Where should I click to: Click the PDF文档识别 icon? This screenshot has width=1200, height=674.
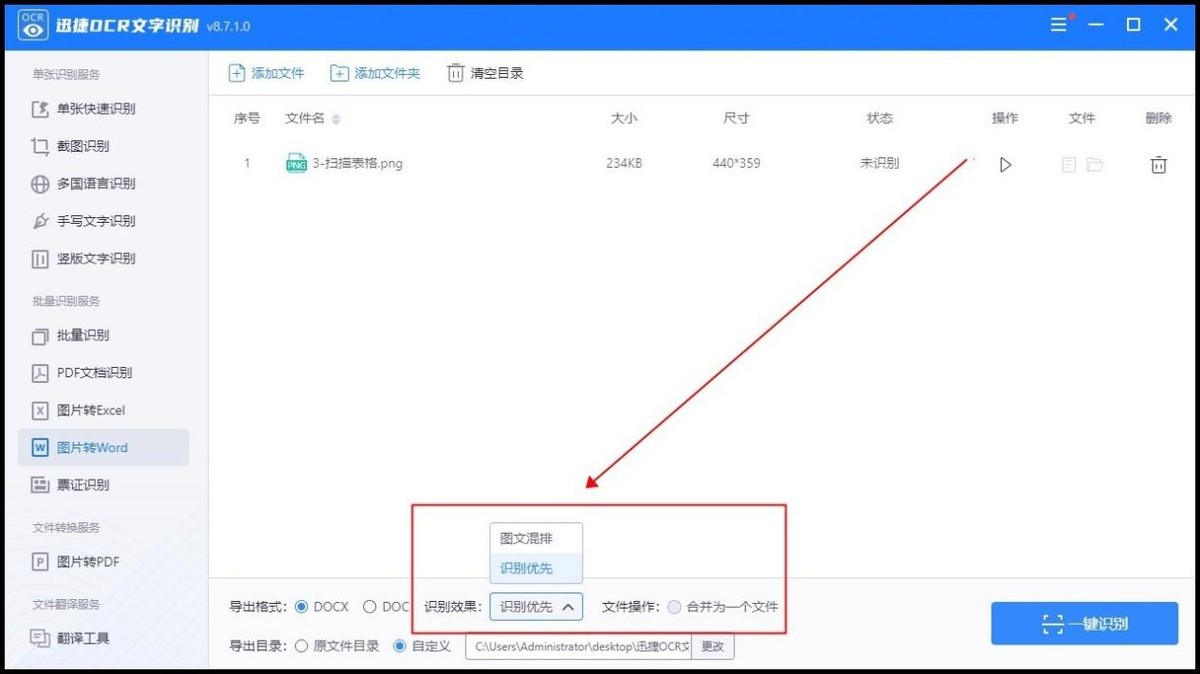[x=40, y=373]
